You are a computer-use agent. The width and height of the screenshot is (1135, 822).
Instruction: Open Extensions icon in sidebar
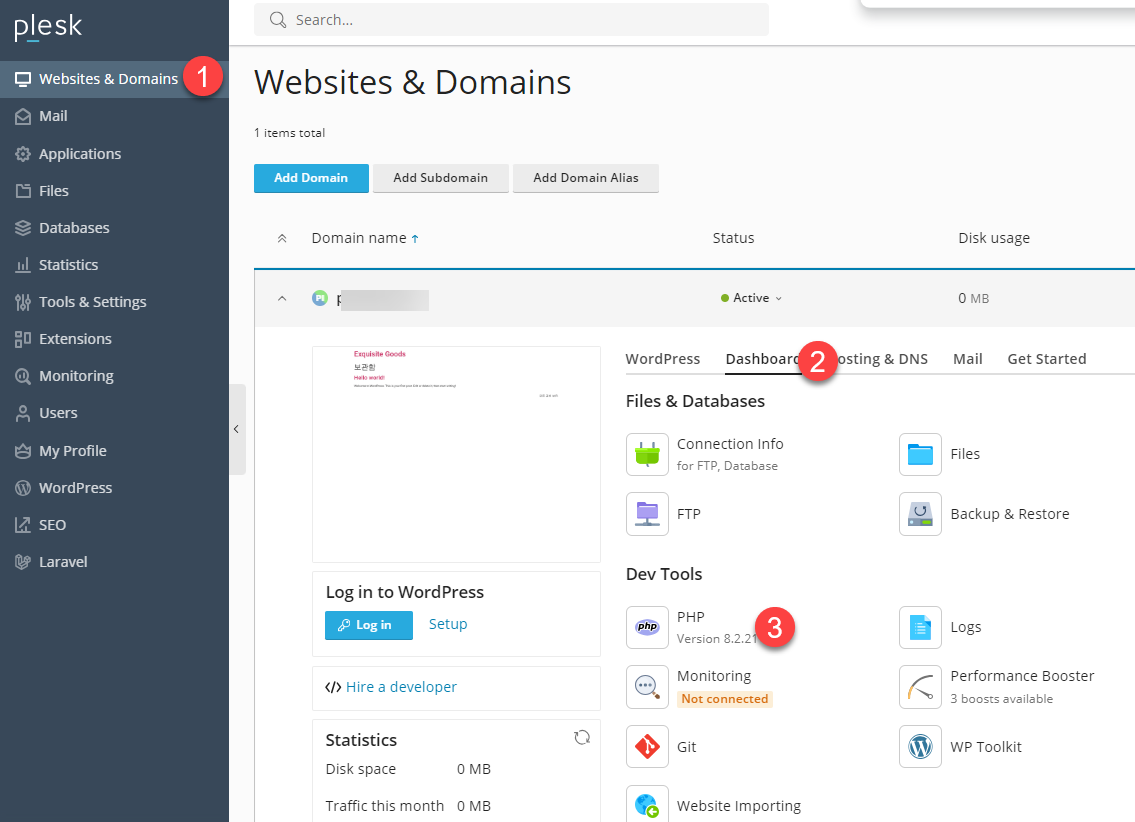[23, 339]
